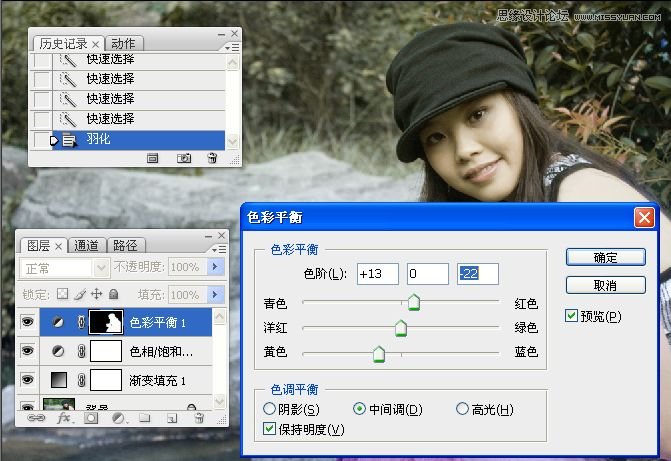This screenshot has height=461, width=671.
Task: Select the mask thumbnail of 色相/饱和 layer
Action: [x=106, y=351]
